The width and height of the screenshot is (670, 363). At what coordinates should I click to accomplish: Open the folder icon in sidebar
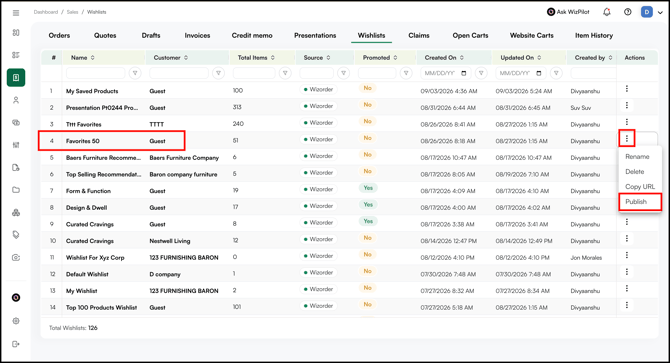[x=16, y=190]
